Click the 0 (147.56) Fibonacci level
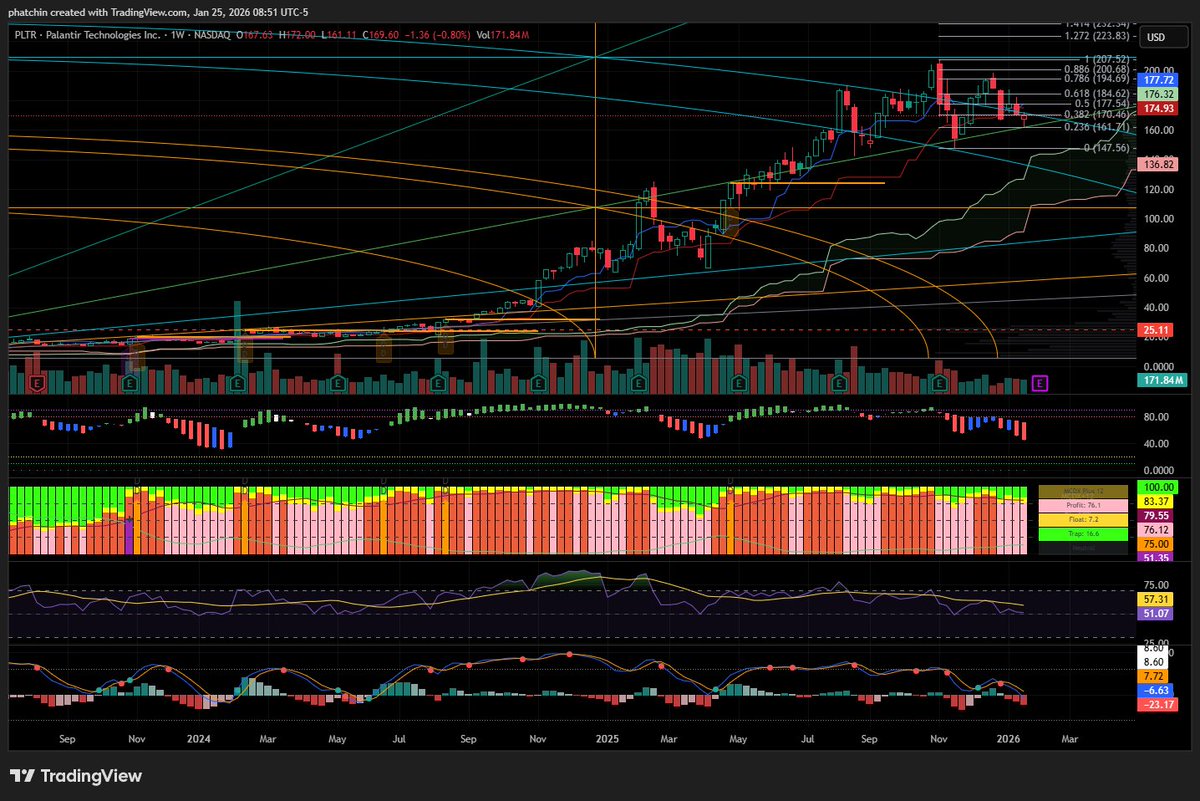This screenshot has width=1200, height=801. [x=1107, y=148]
